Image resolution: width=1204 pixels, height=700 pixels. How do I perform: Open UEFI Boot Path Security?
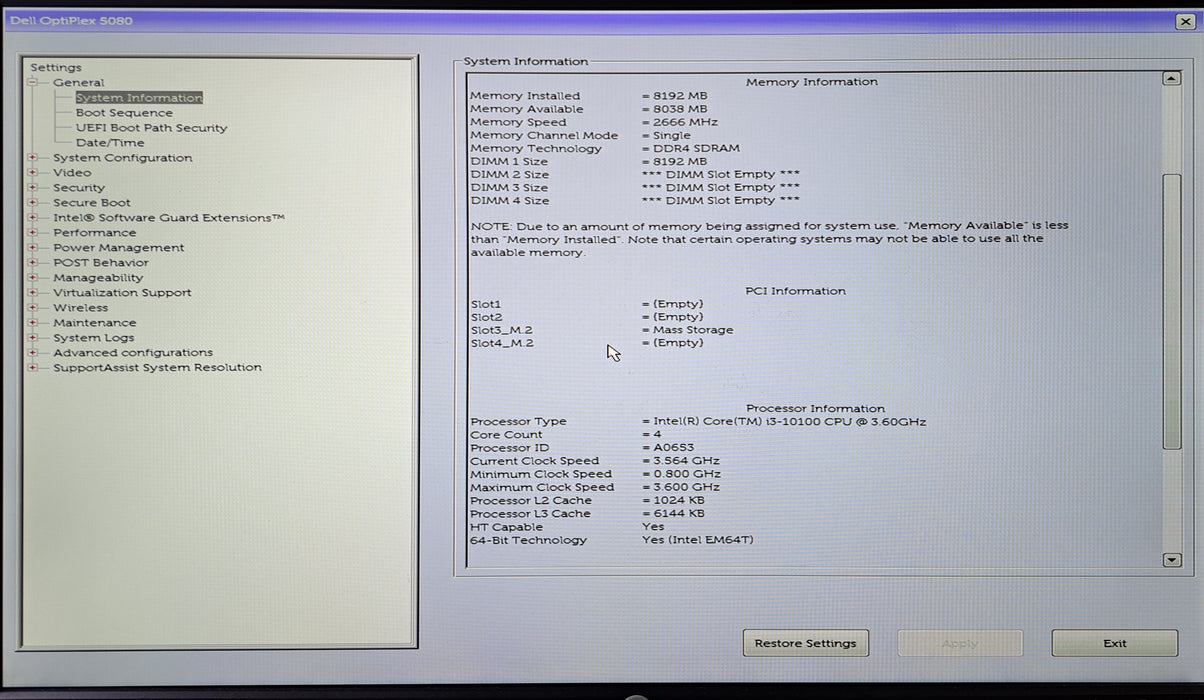[x=151, y=128]
